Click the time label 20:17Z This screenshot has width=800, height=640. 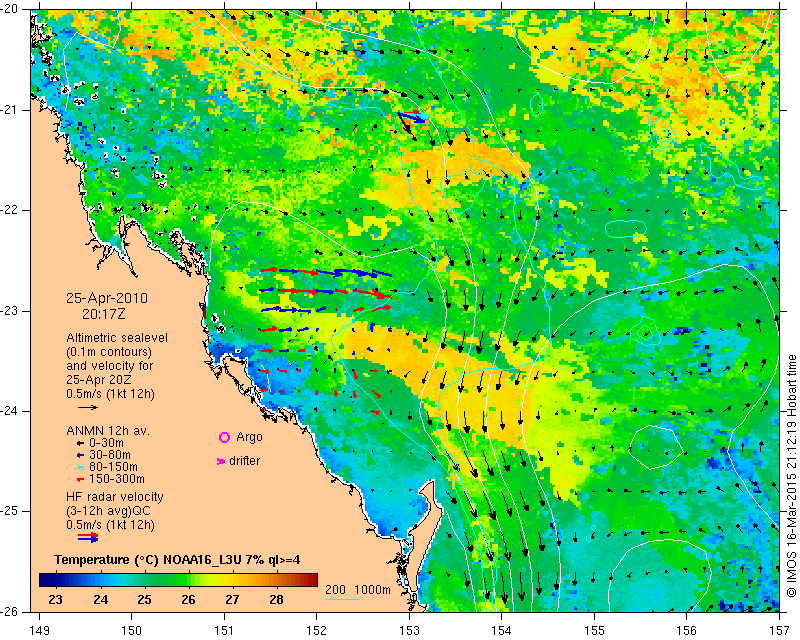104,314
